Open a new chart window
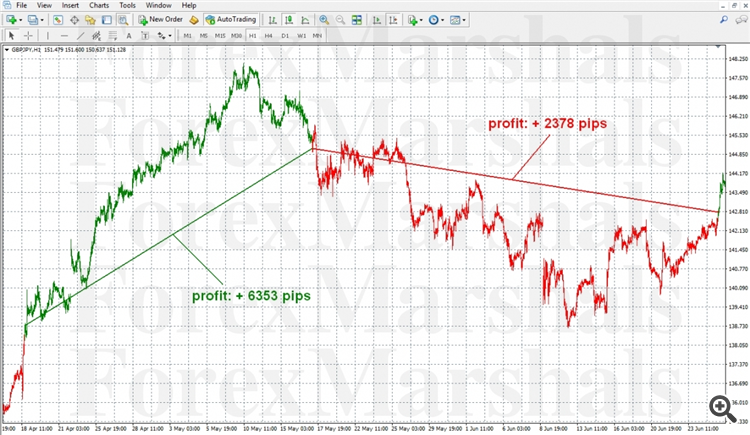 click(11, 20)
